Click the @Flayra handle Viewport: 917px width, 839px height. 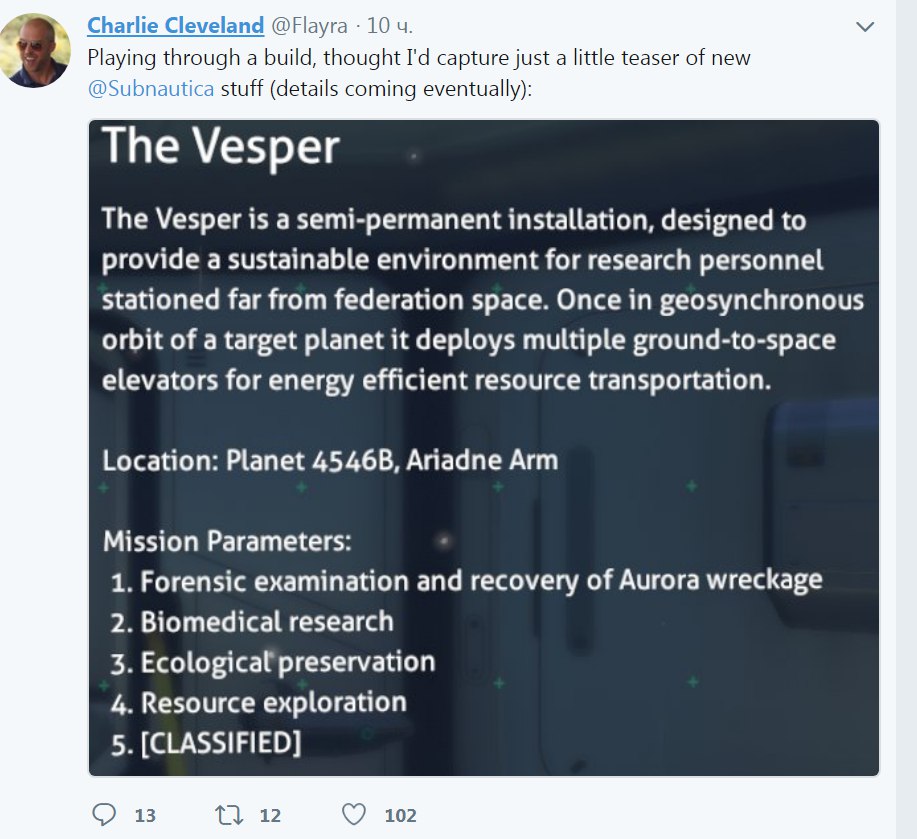tap(309, 26)
